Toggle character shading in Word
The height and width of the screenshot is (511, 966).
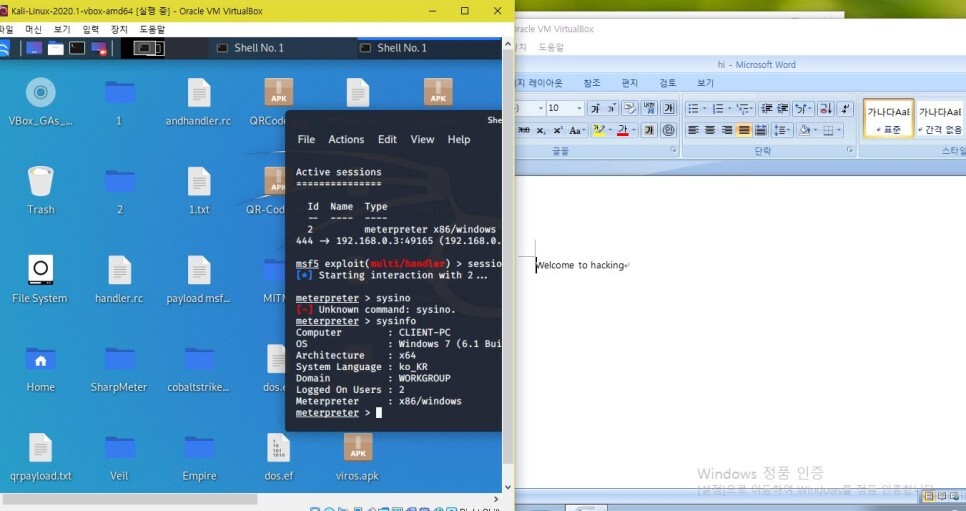click(649, 130)
